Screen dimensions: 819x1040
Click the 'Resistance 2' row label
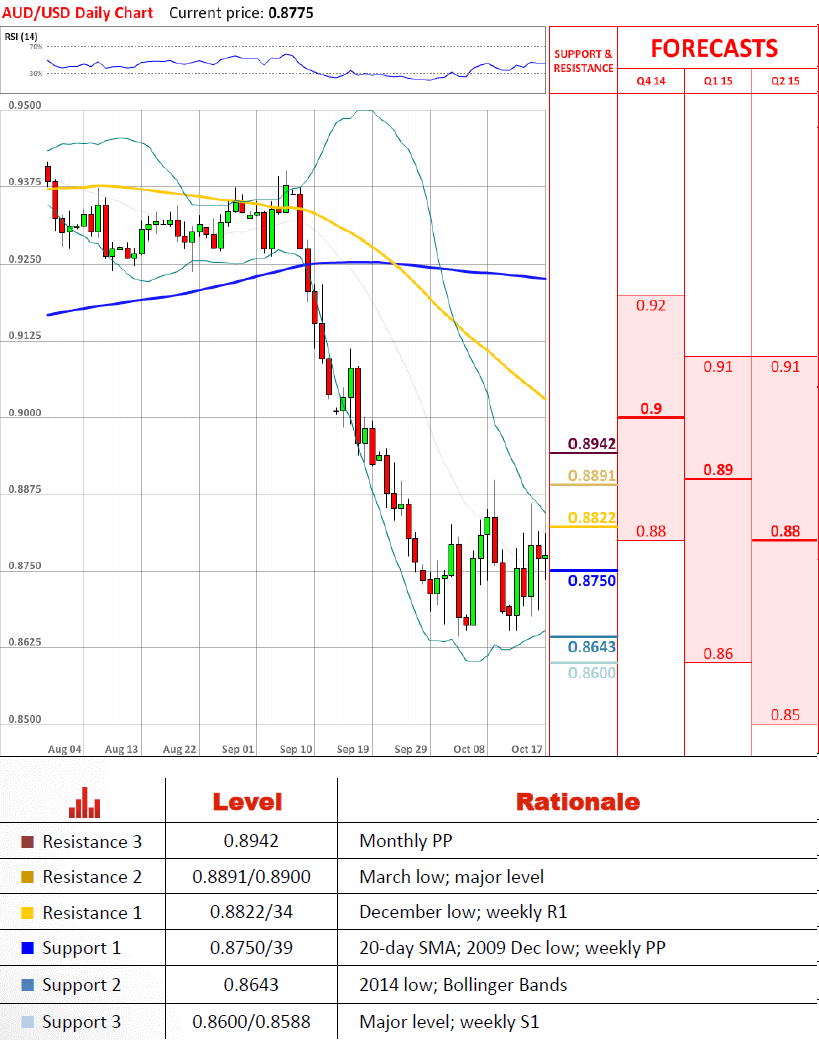point(92,877)
